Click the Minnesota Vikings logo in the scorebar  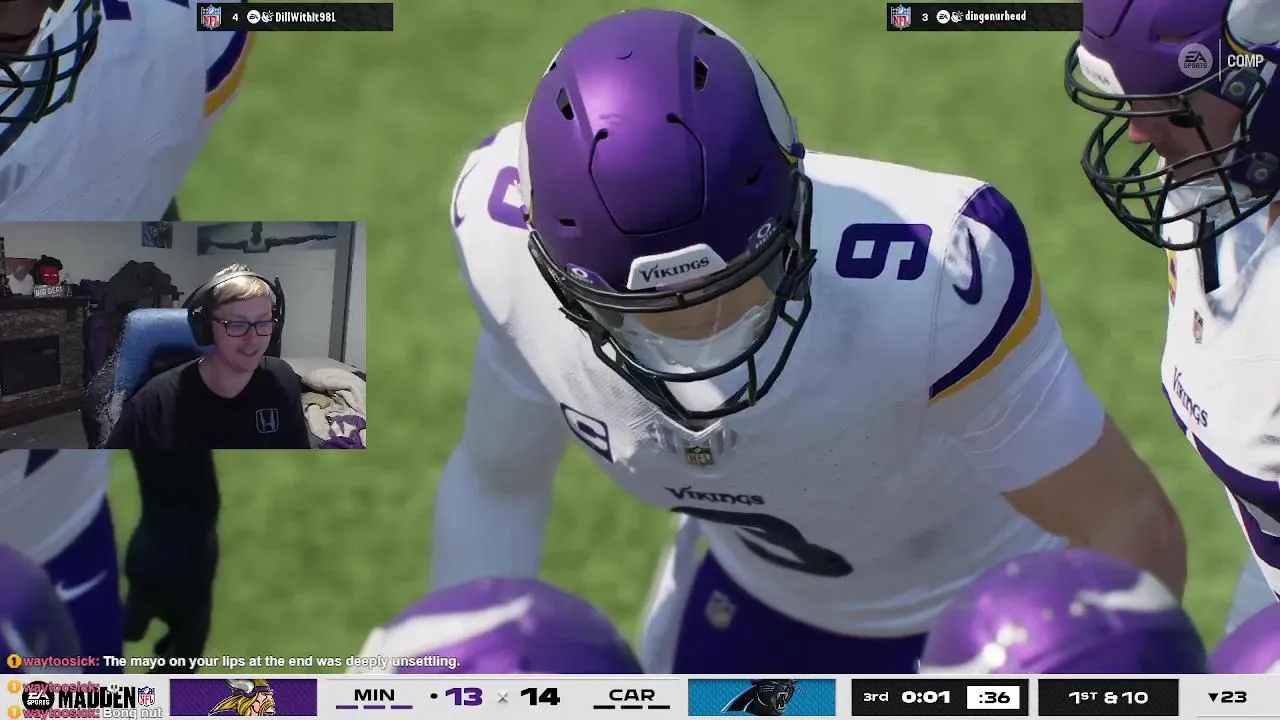point(243,697)
